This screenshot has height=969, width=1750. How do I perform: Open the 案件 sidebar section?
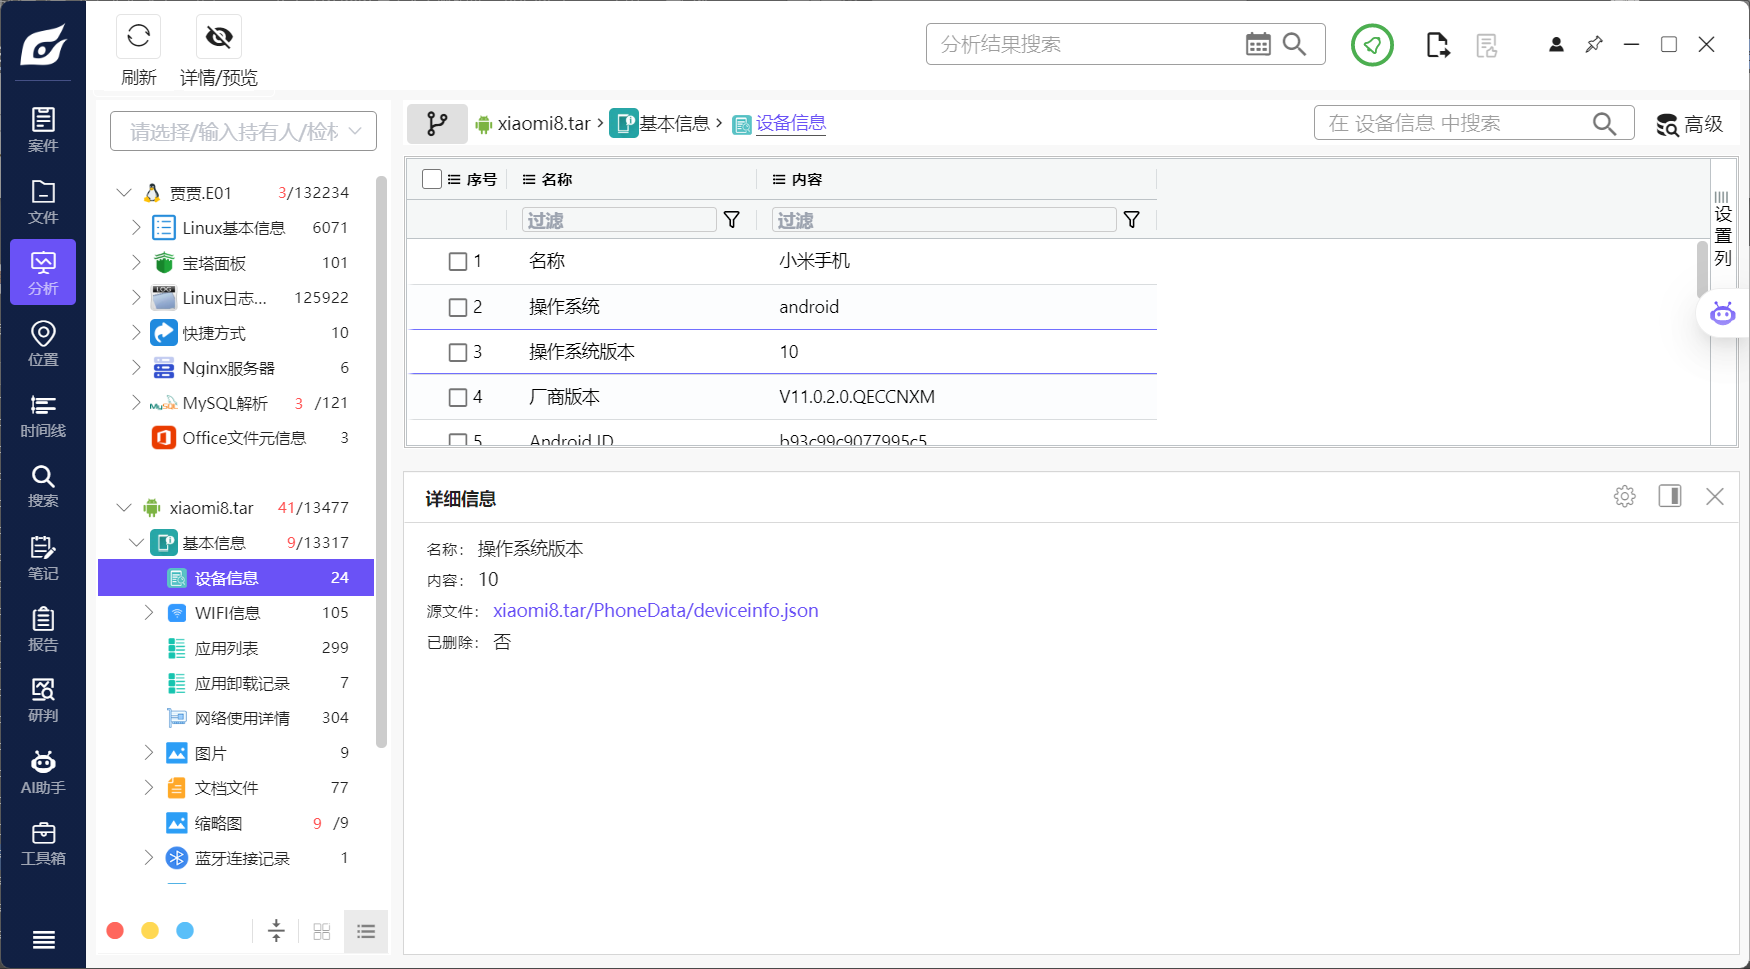pos(43,130)
